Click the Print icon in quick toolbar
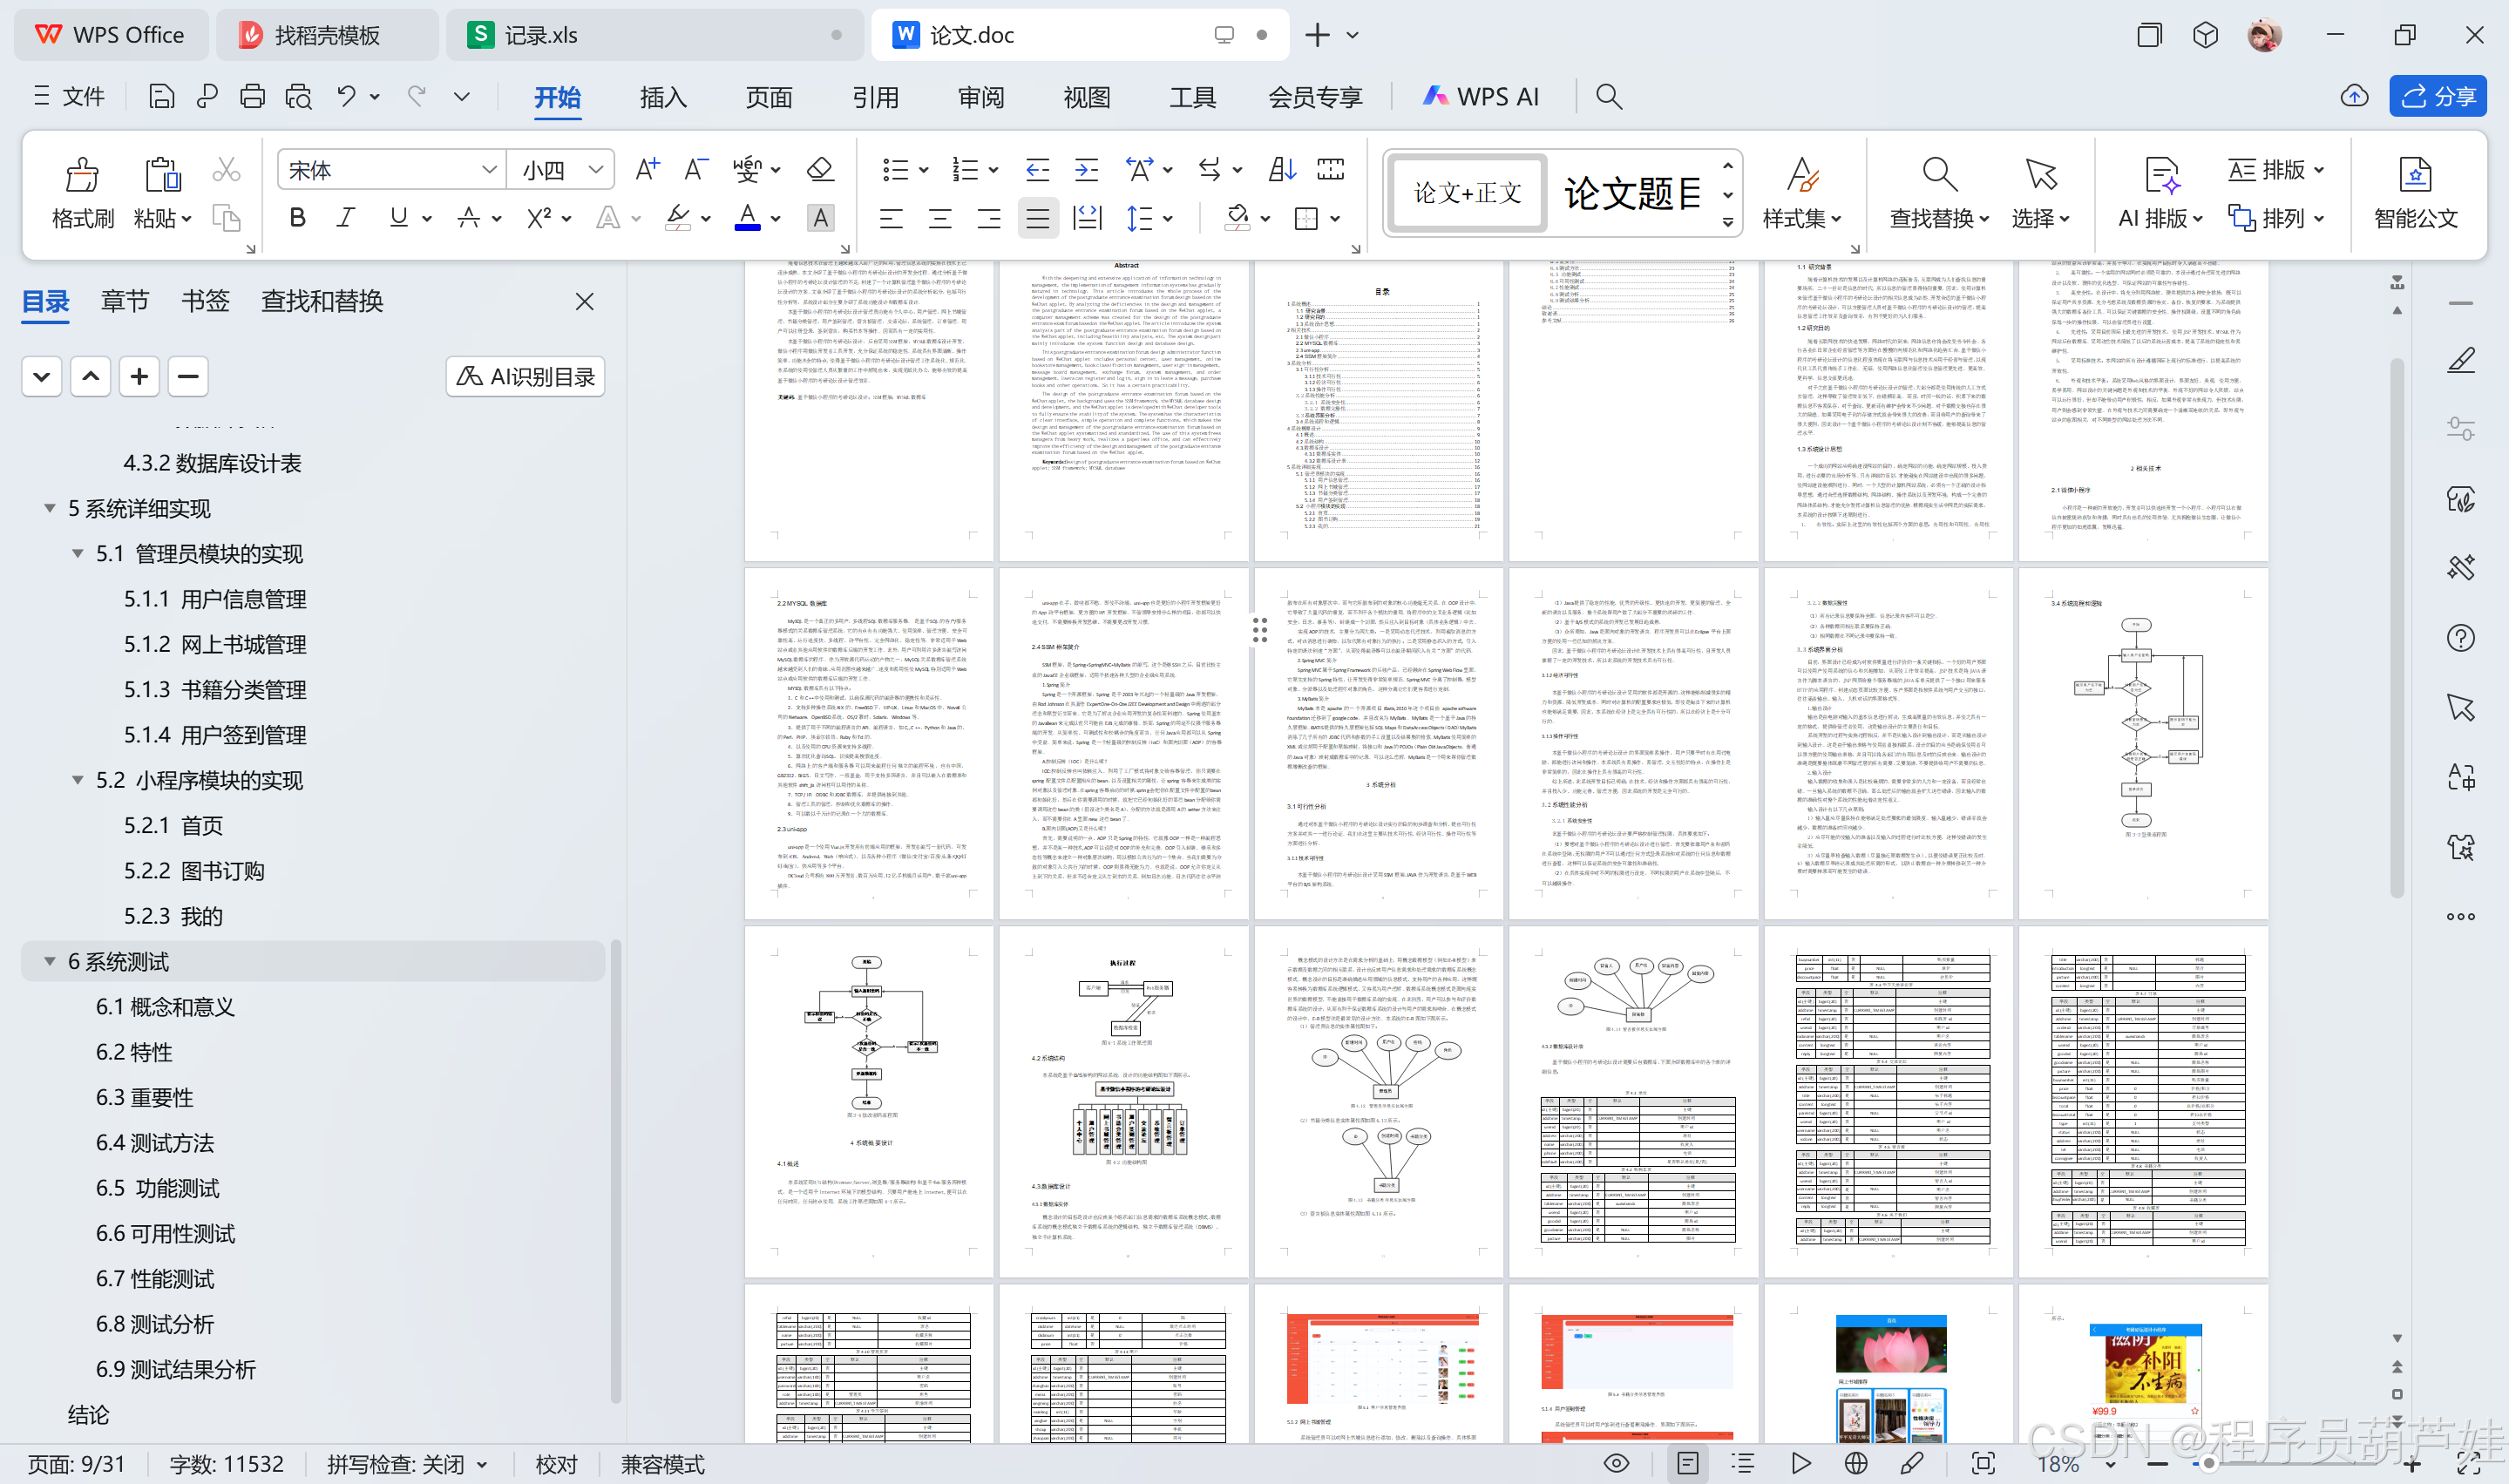The width and height of the screenshot is (2509, 1484). [x=252, y=96]
